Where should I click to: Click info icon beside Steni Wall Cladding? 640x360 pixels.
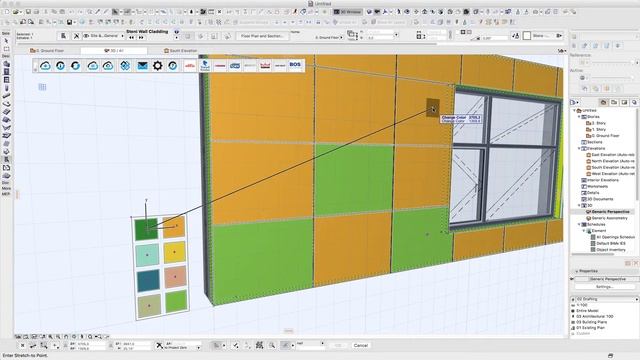pos(177,31)
